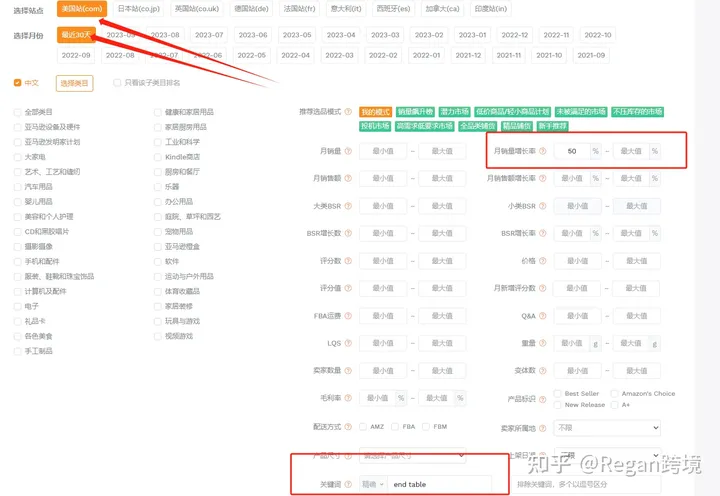Image resolution: width=720 pixels, height=496 pixels.
Task: Check the Best Seller checkbox
Action: pyautogui.click(x=557, y=394)
